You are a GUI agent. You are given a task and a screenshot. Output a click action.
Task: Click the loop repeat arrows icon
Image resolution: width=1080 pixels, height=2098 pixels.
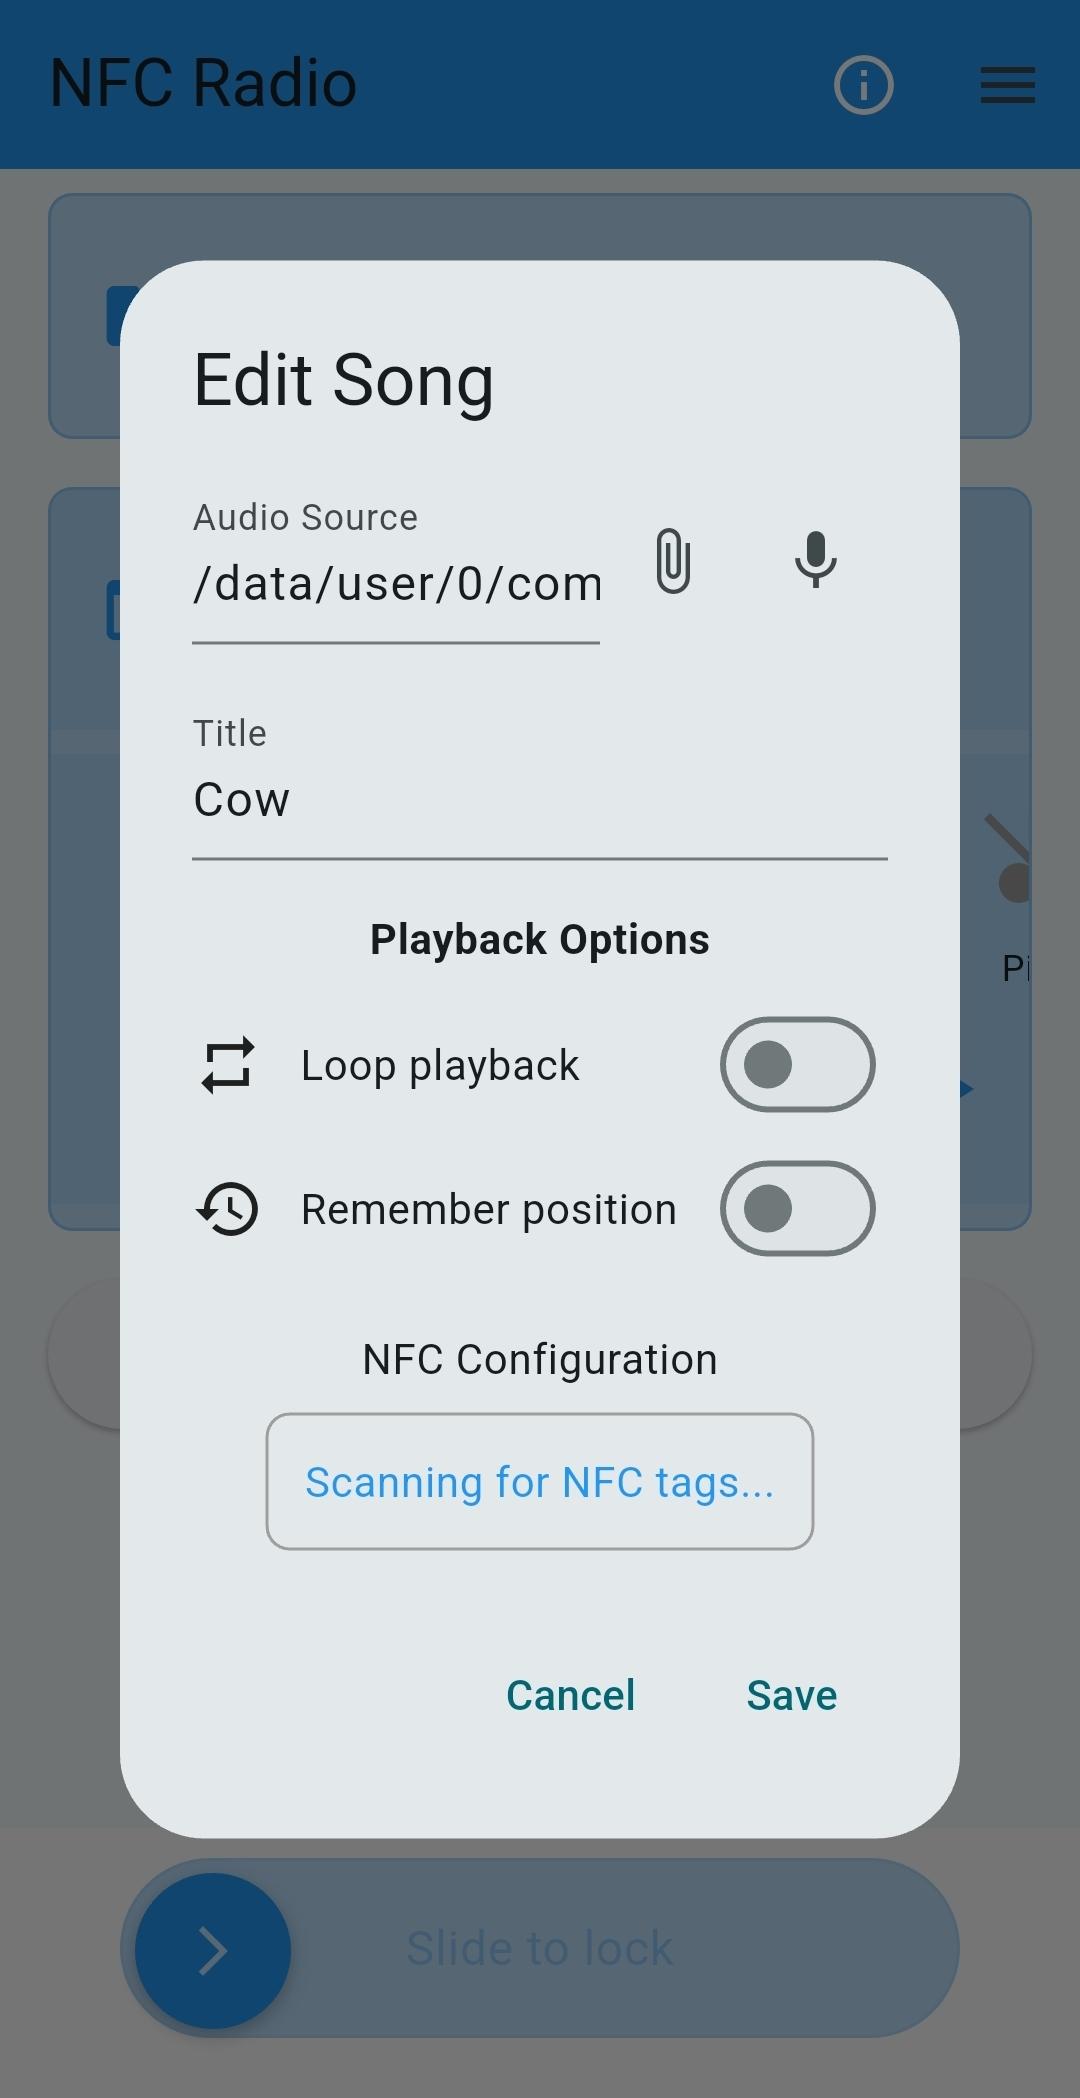[228, 1065]
